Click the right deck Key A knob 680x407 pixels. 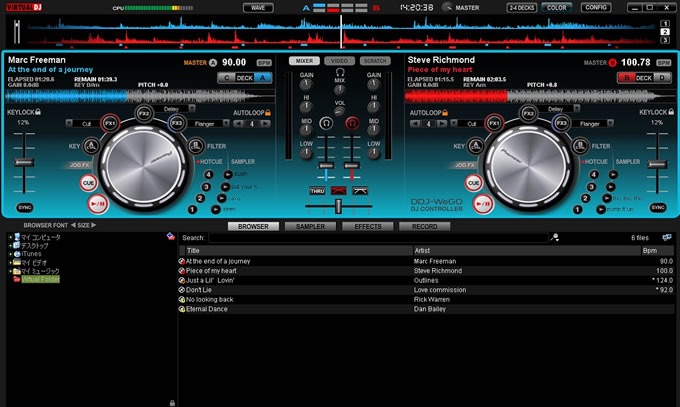474,146
